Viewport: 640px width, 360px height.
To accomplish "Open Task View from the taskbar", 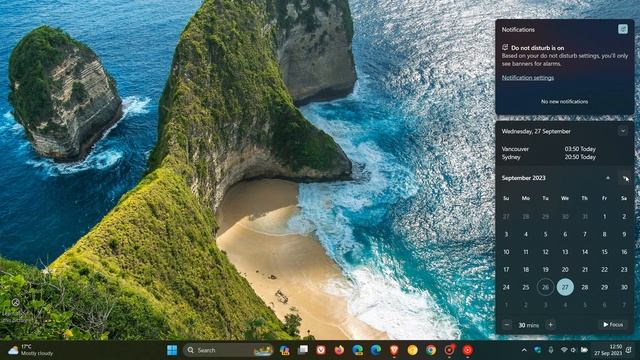I will (303, 350).
